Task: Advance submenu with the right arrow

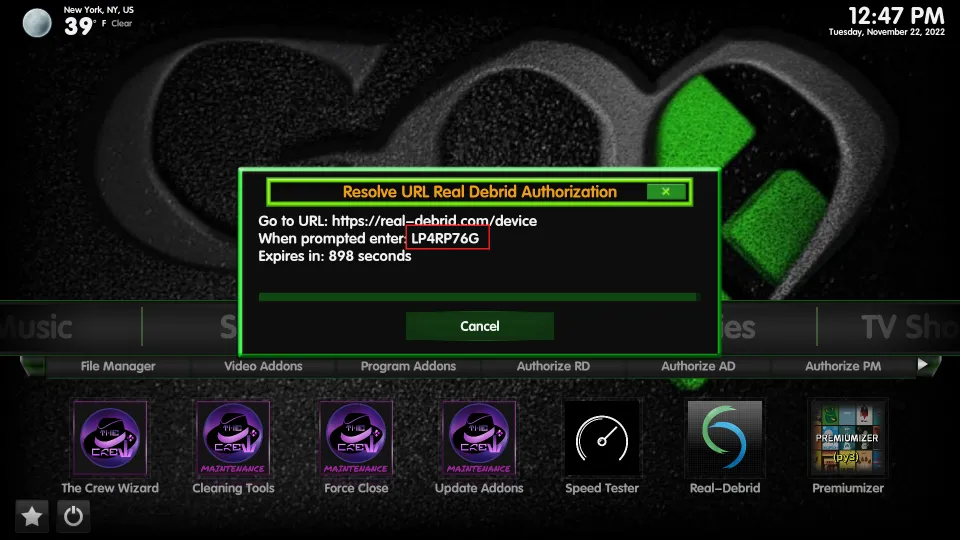Action: click(923, 365)
